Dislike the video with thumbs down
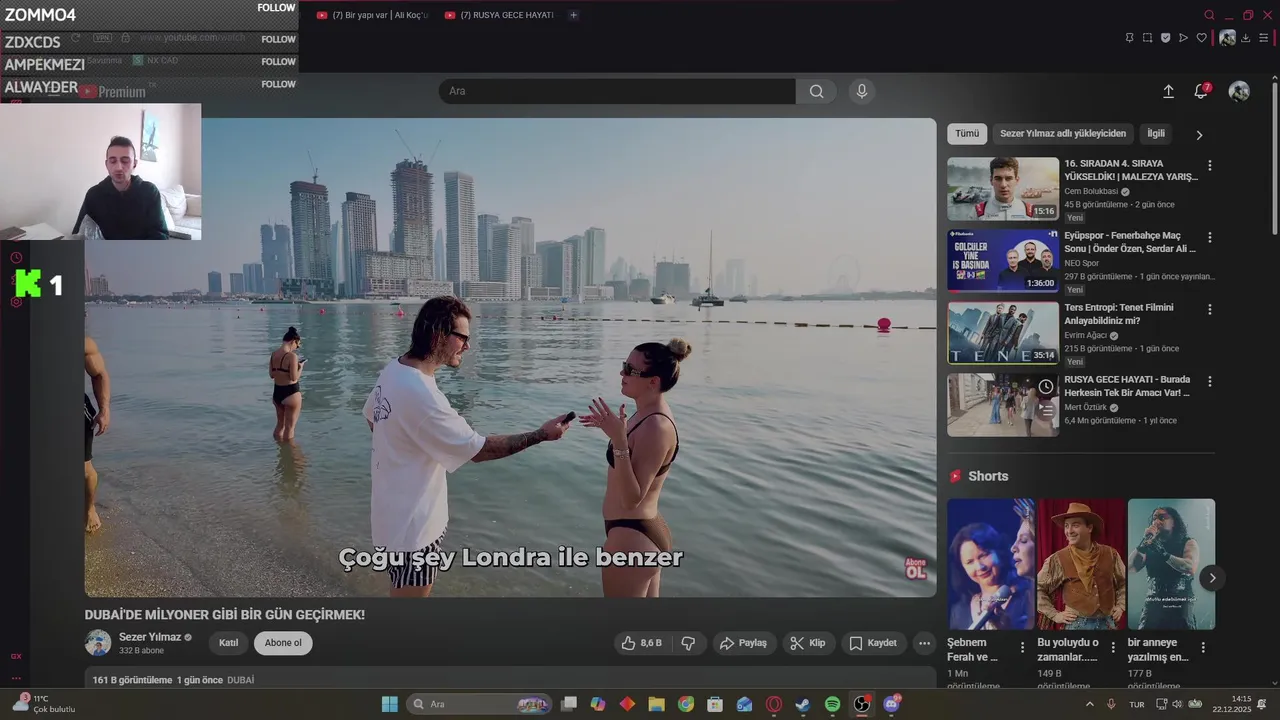 click(x=689, y=643)
